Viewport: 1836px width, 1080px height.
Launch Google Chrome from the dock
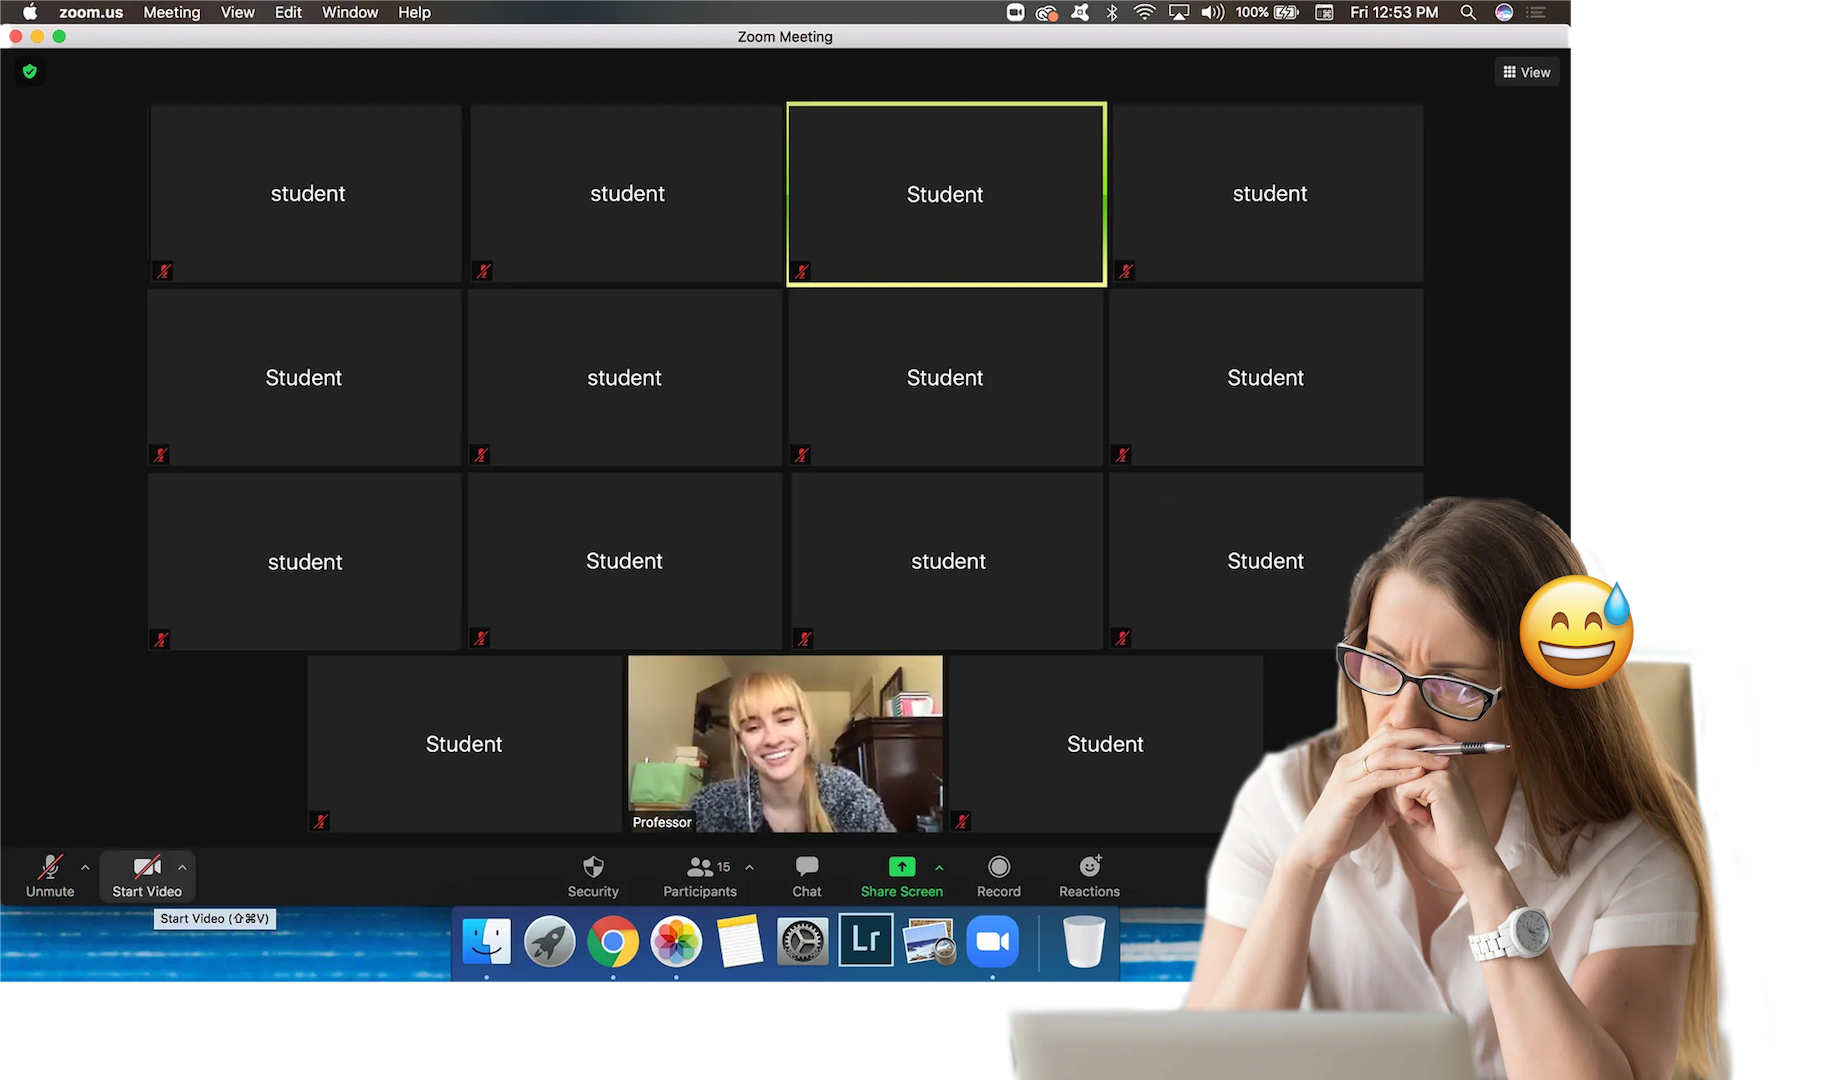click(613, 941)
